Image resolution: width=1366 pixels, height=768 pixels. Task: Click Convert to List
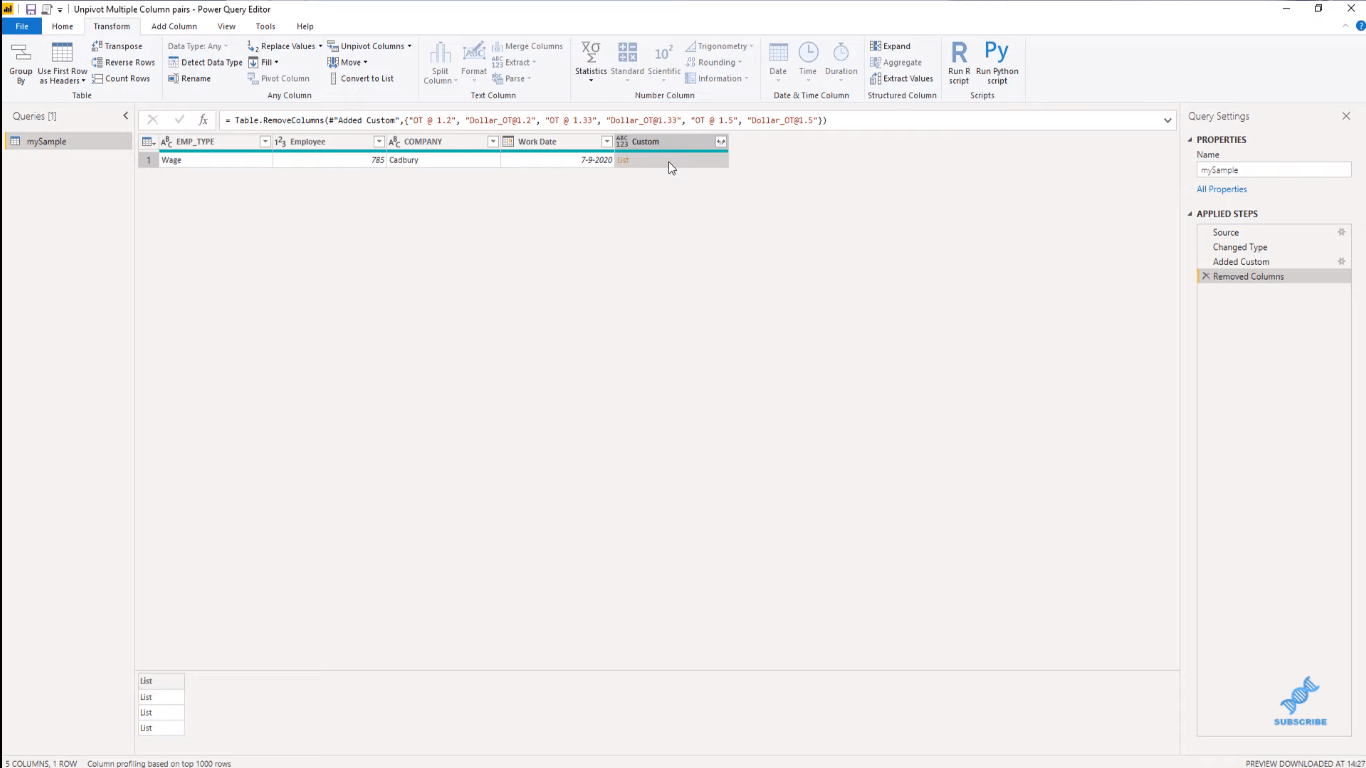pyautogui.click(x=360, y=78)
